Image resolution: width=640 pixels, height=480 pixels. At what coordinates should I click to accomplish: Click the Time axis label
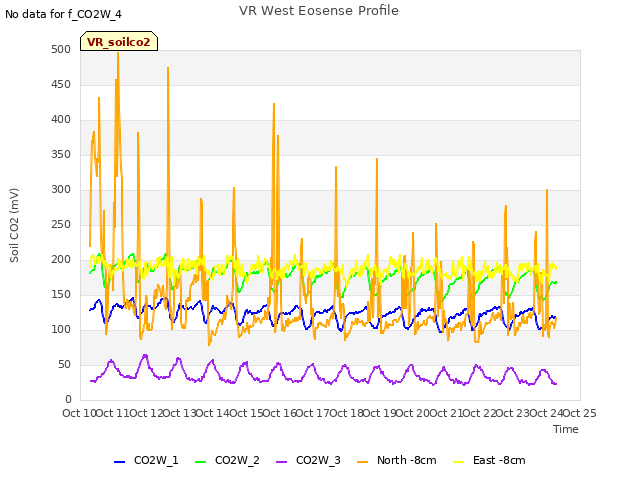coord(566,429)
